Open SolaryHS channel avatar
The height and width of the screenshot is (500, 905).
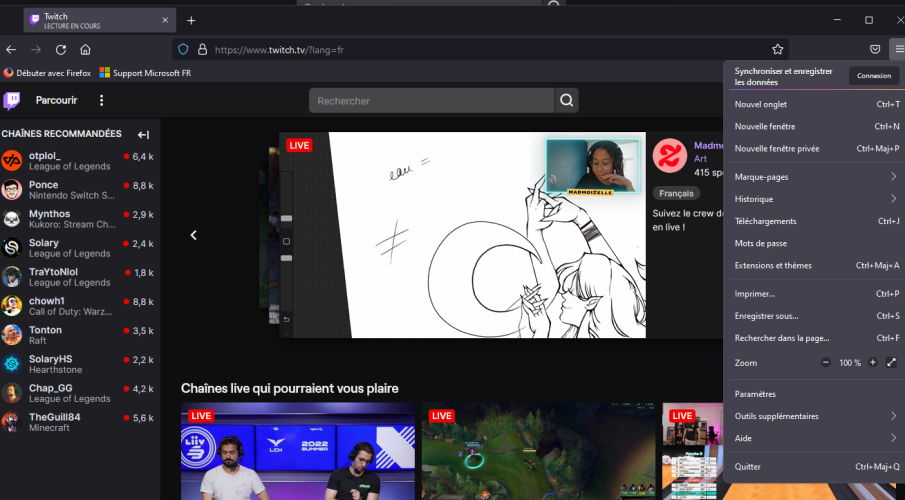(12, 364)
